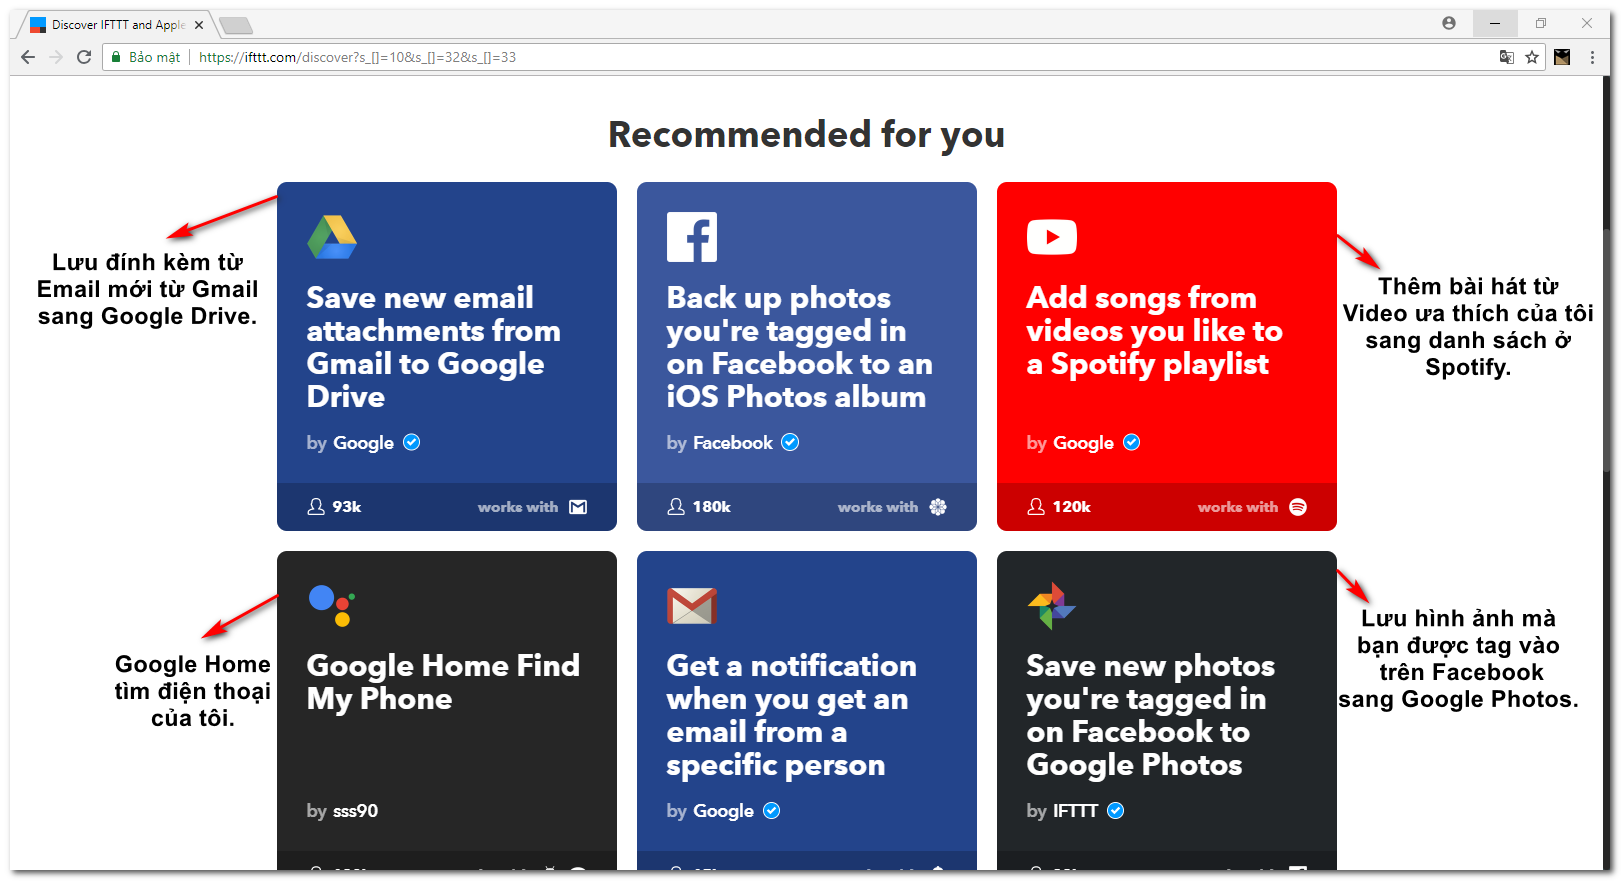Click the Spotify works-with icon
Screen dimensions: 1621x881
click(1298, 507)
